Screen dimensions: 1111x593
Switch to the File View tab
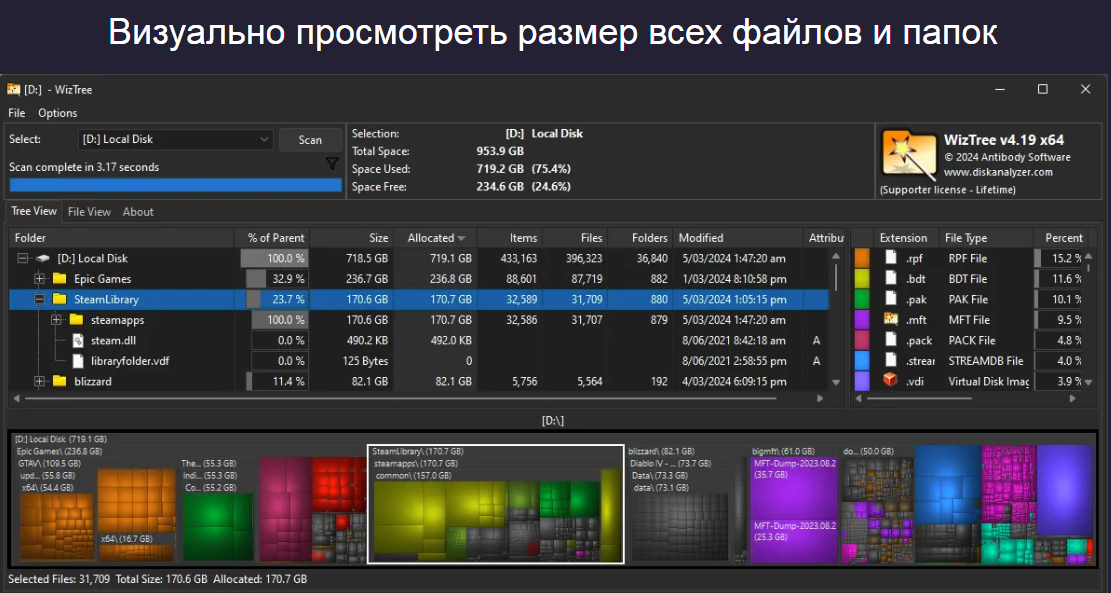pos(89,212)
